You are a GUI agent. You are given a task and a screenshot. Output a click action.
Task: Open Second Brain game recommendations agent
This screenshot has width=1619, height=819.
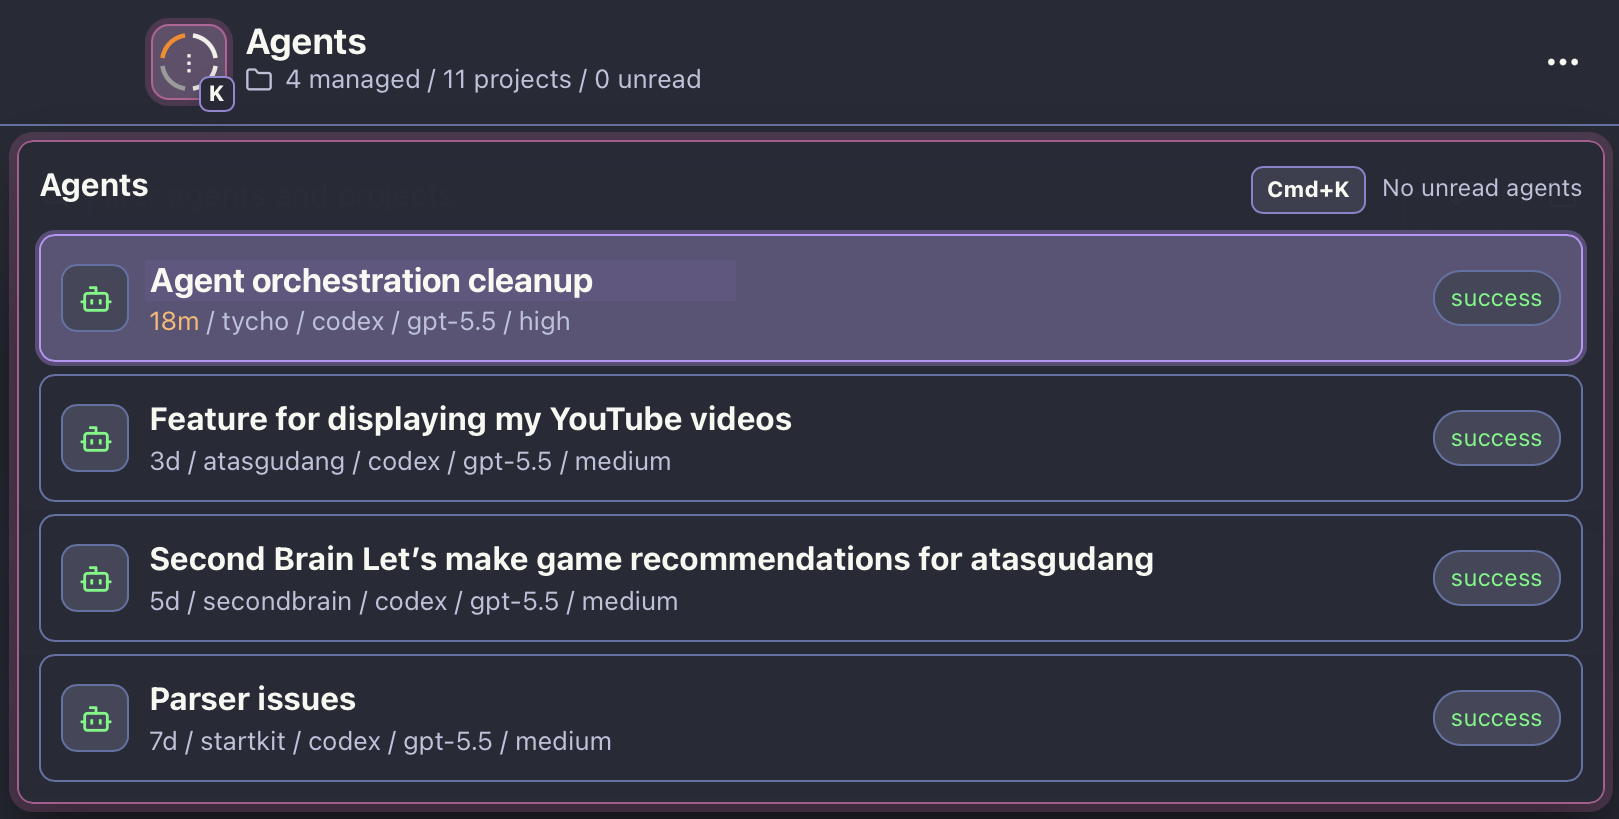[811, 578]
